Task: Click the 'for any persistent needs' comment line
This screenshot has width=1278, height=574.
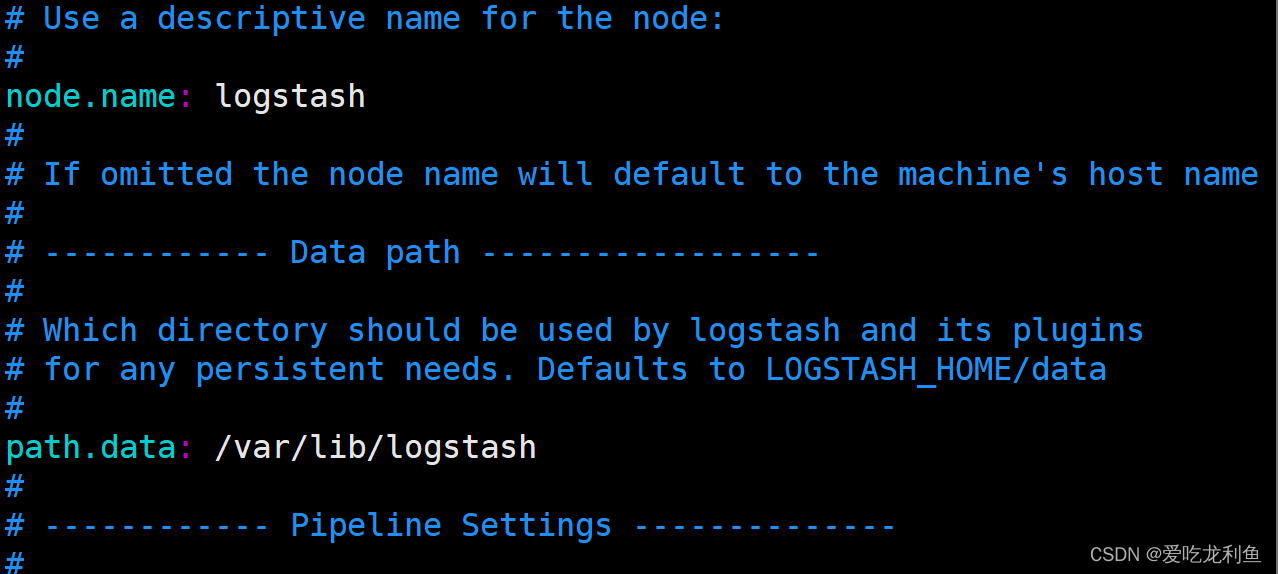Action: 556,370
